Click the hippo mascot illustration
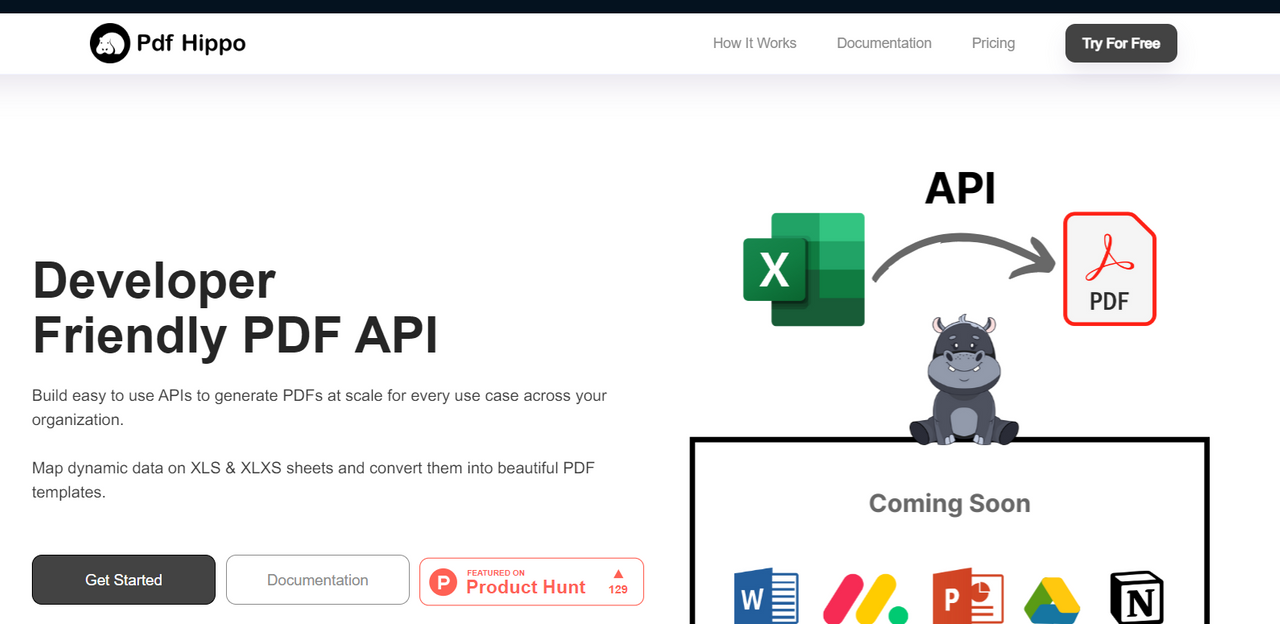Viewport: 1280px width, 624px height. coord(963,380)
